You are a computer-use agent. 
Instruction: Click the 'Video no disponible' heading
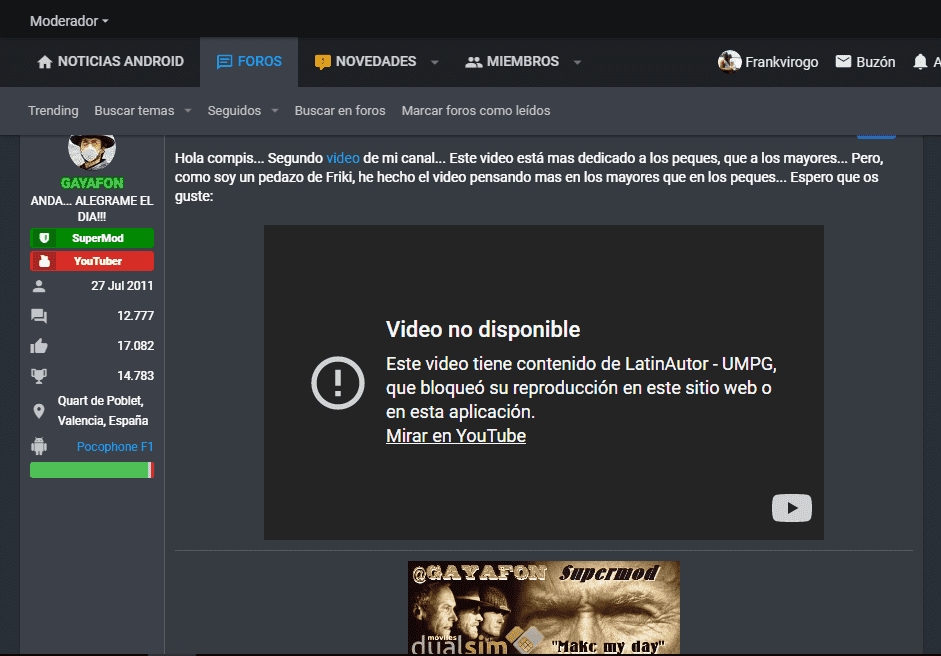tap(483, 330)
